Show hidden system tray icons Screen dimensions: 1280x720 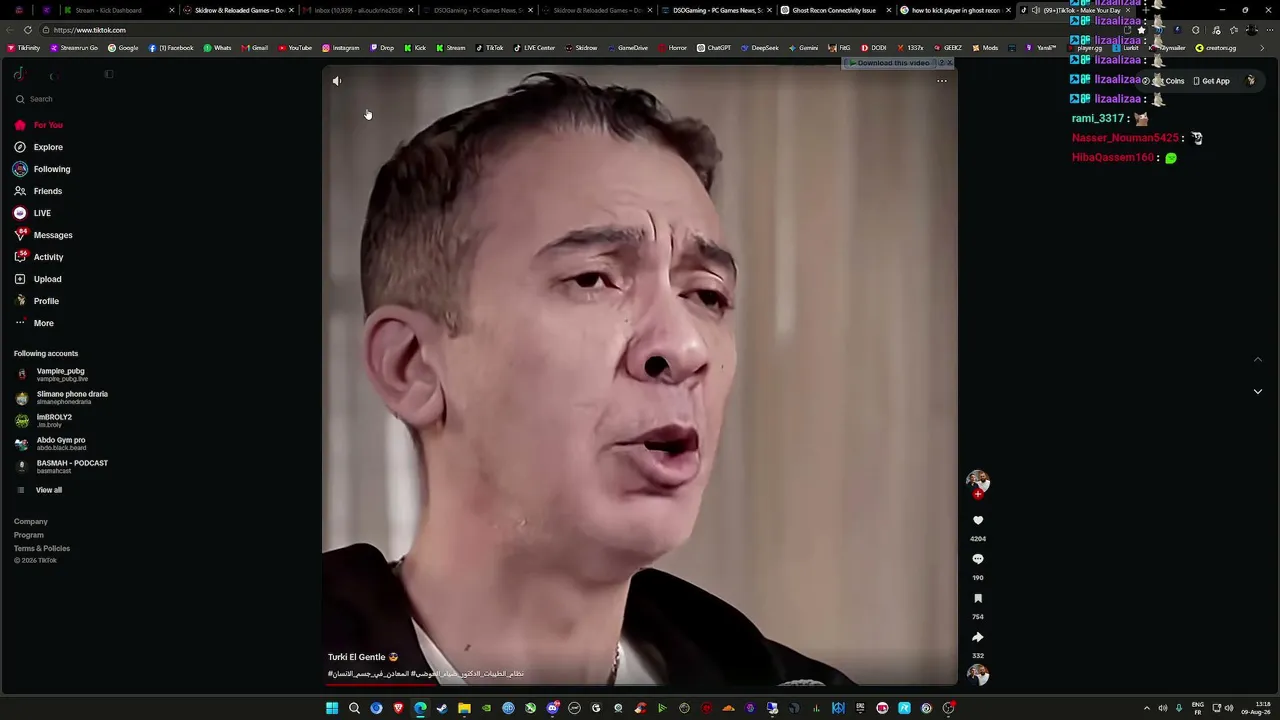click(1146, 708)
